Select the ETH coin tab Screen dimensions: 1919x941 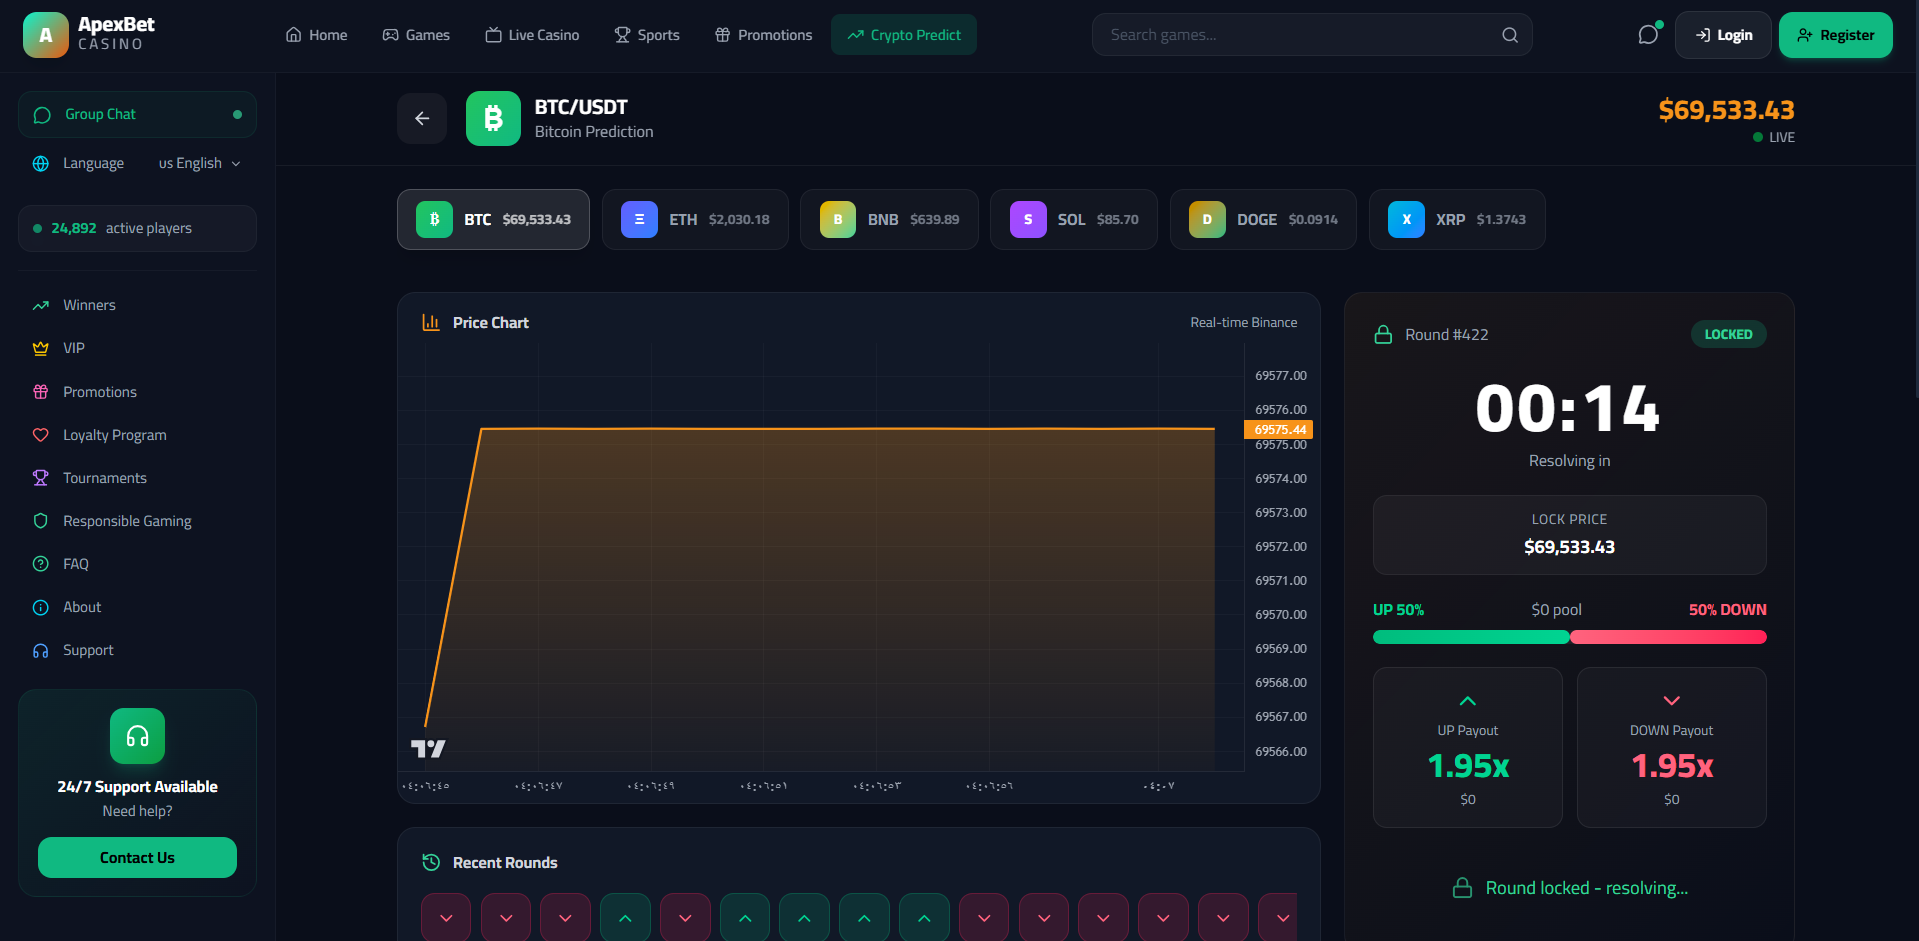[x=695, y=219]
